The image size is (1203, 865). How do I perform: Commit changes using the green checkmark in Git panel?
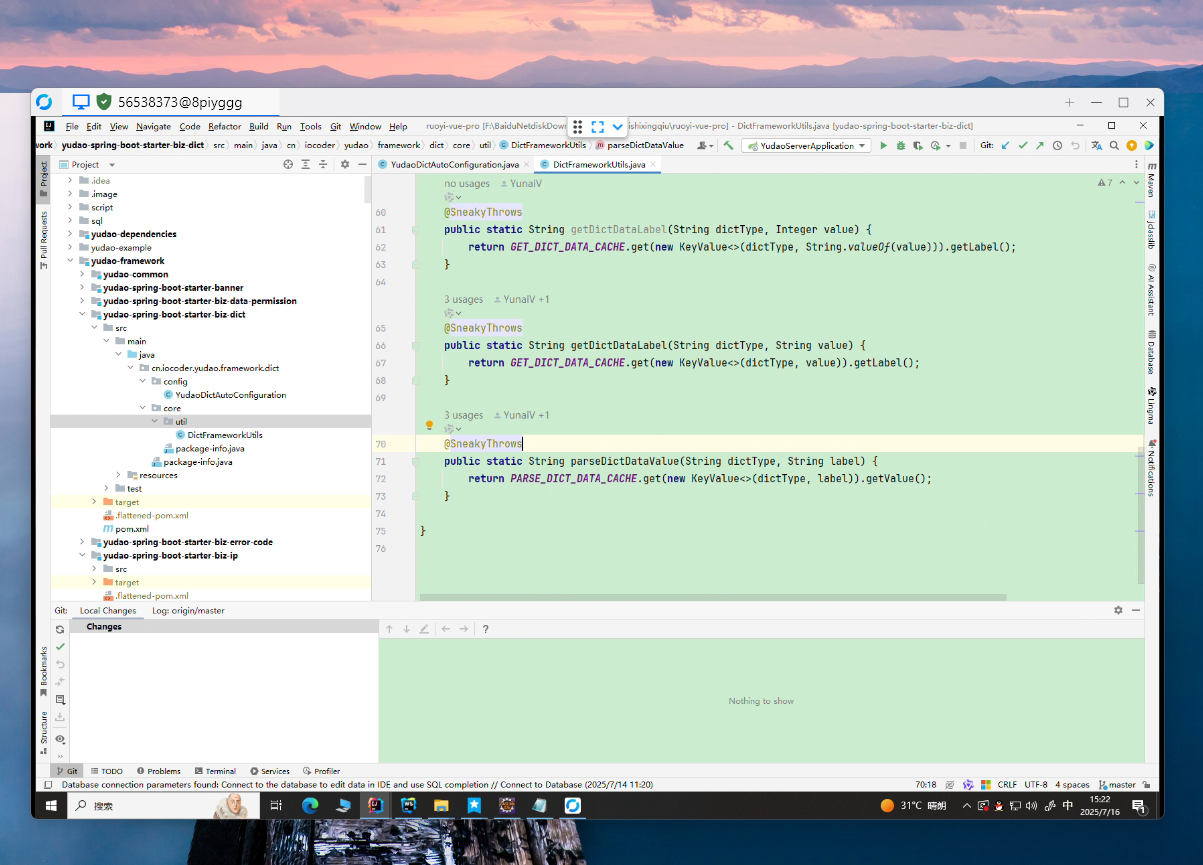(x=60, y=647)
